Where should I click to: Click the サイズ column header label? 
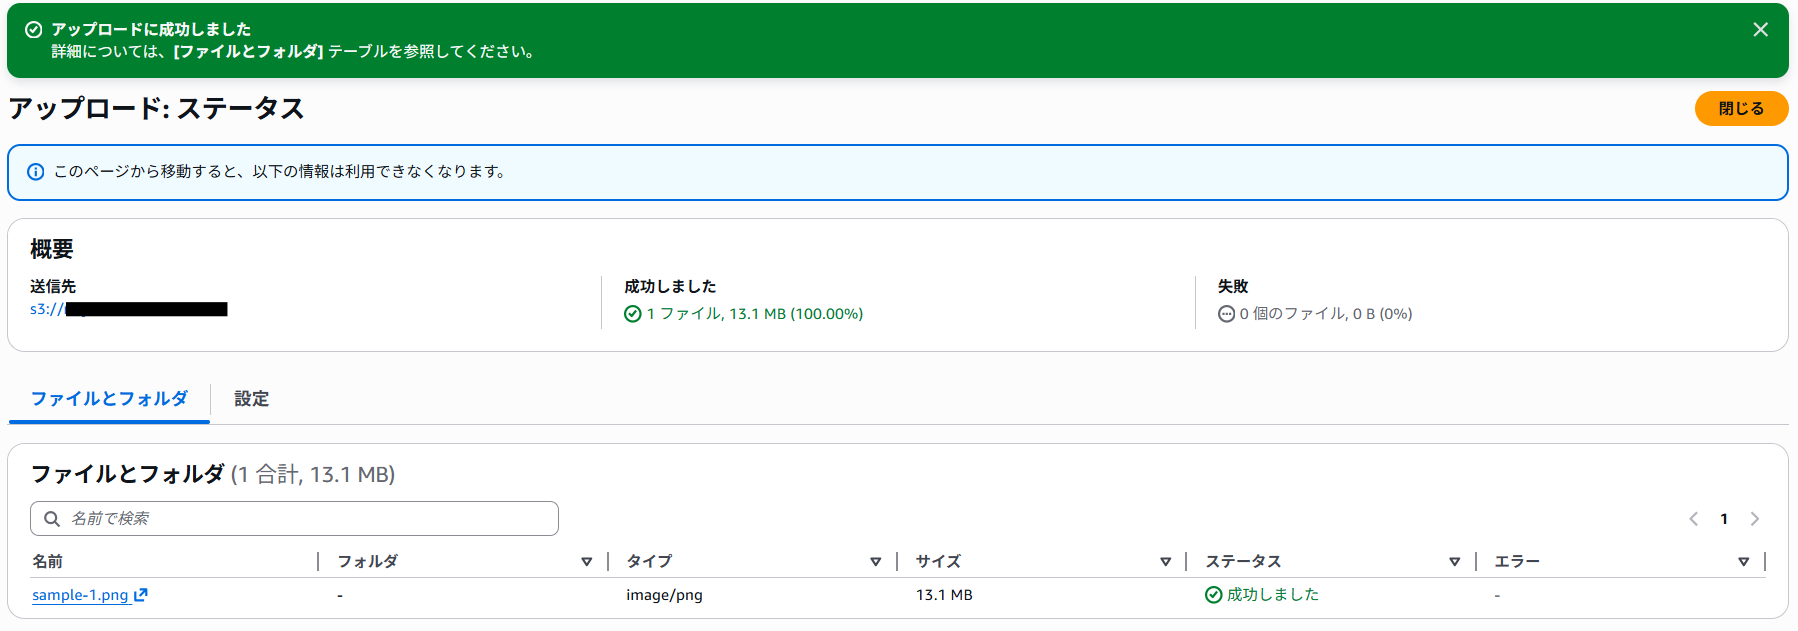[x=938, y=561]
